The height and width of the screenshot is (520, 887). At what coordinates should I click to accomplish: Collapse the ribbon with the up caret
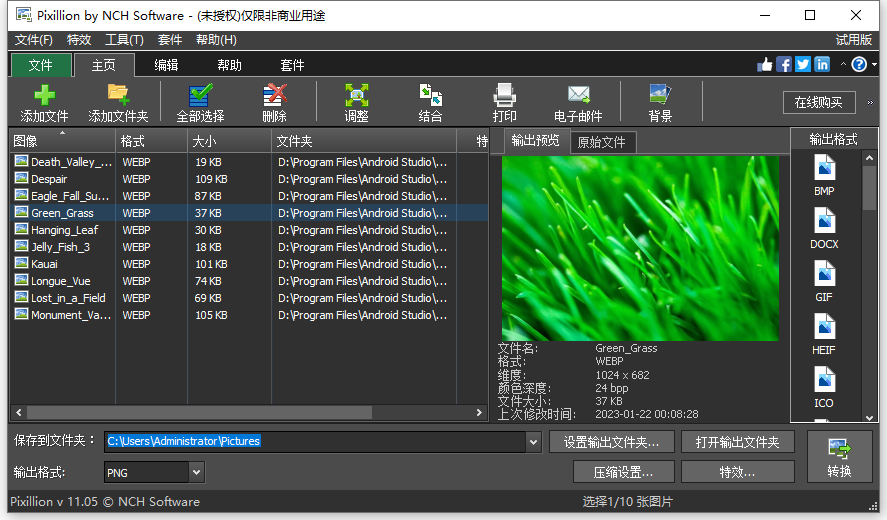[x=843, y=65]
